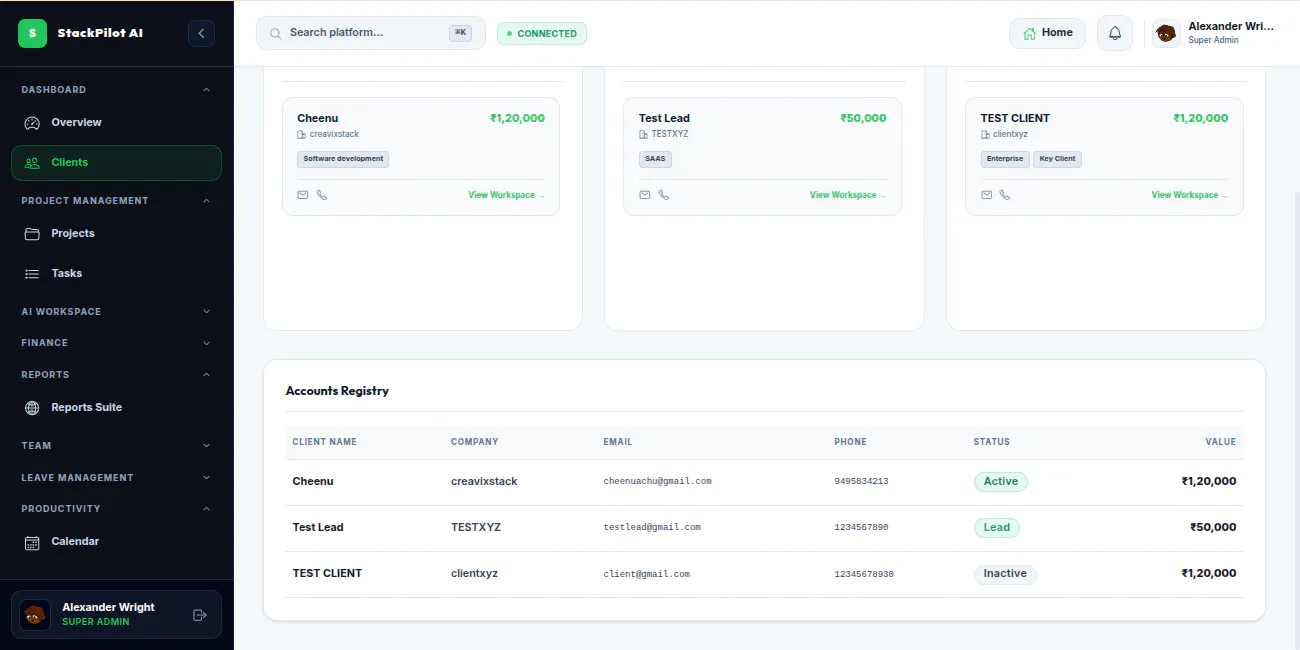Click the STATUS column header

pos(991,442)
